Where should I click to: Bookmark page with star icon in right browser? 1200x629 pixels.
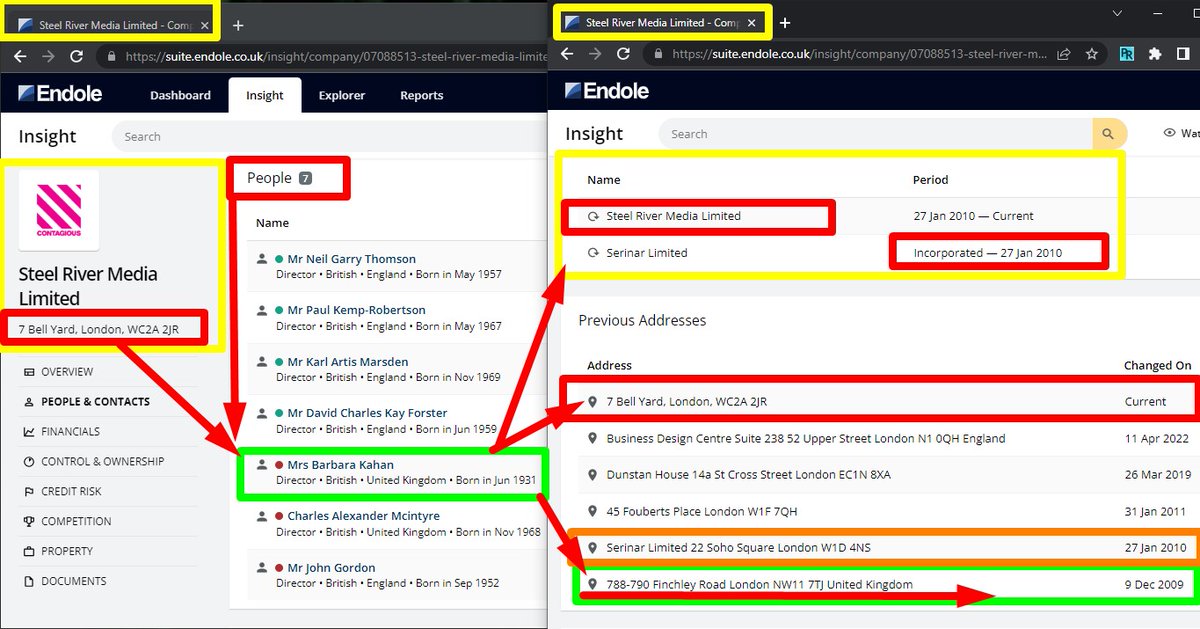point(1092,54)
